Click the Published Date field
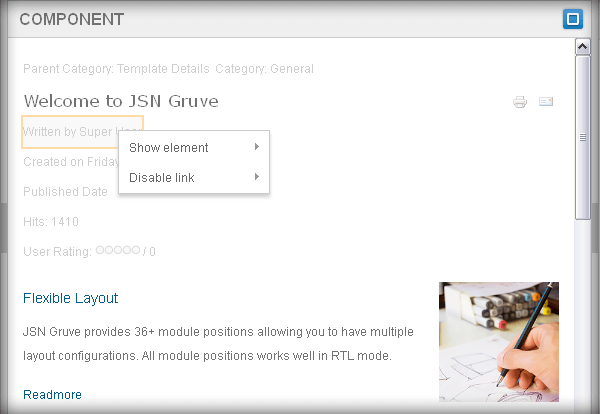The image size is (600, 414). click(65, 192)
